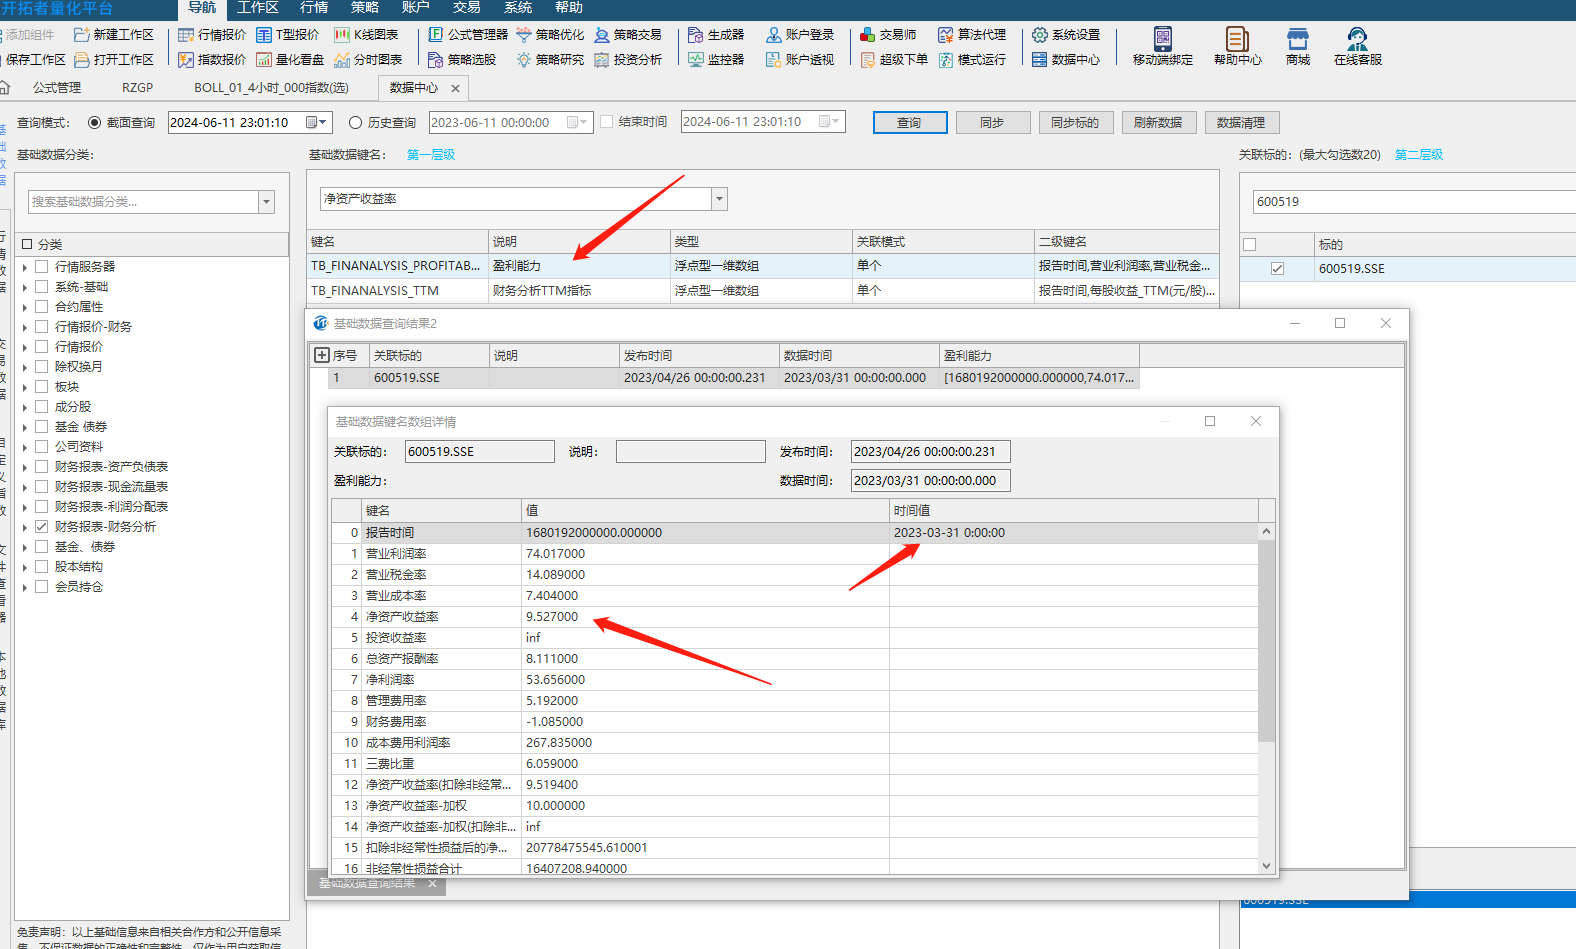The height and width of the screenshot is (949, 1576).
Task: Open 账户 menu
Action: 416,8
